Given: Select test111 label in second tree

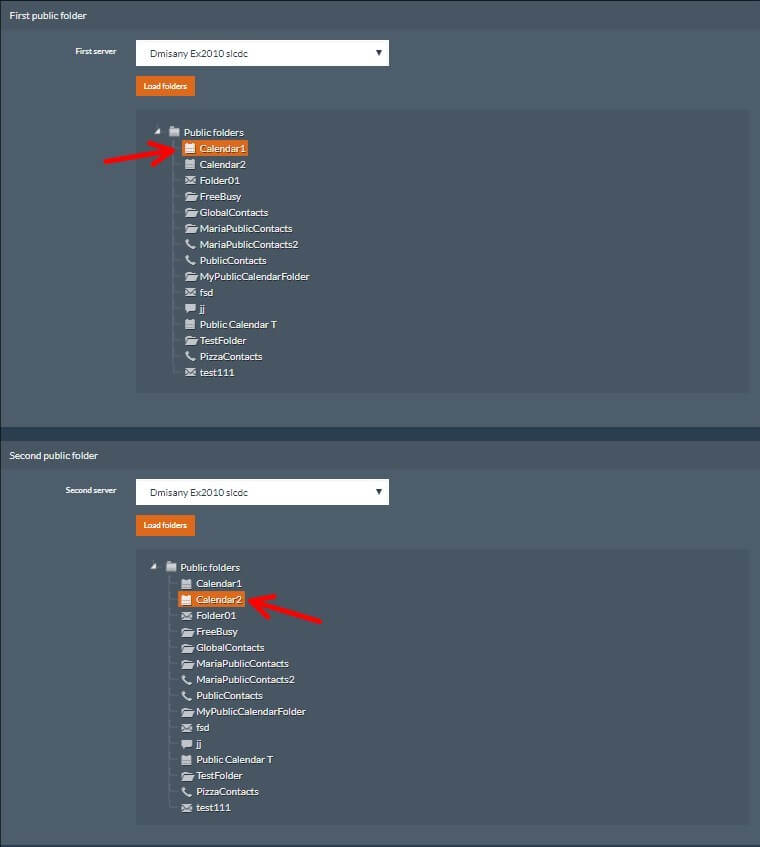Looking at the screenshot, I should pos(213,808).
